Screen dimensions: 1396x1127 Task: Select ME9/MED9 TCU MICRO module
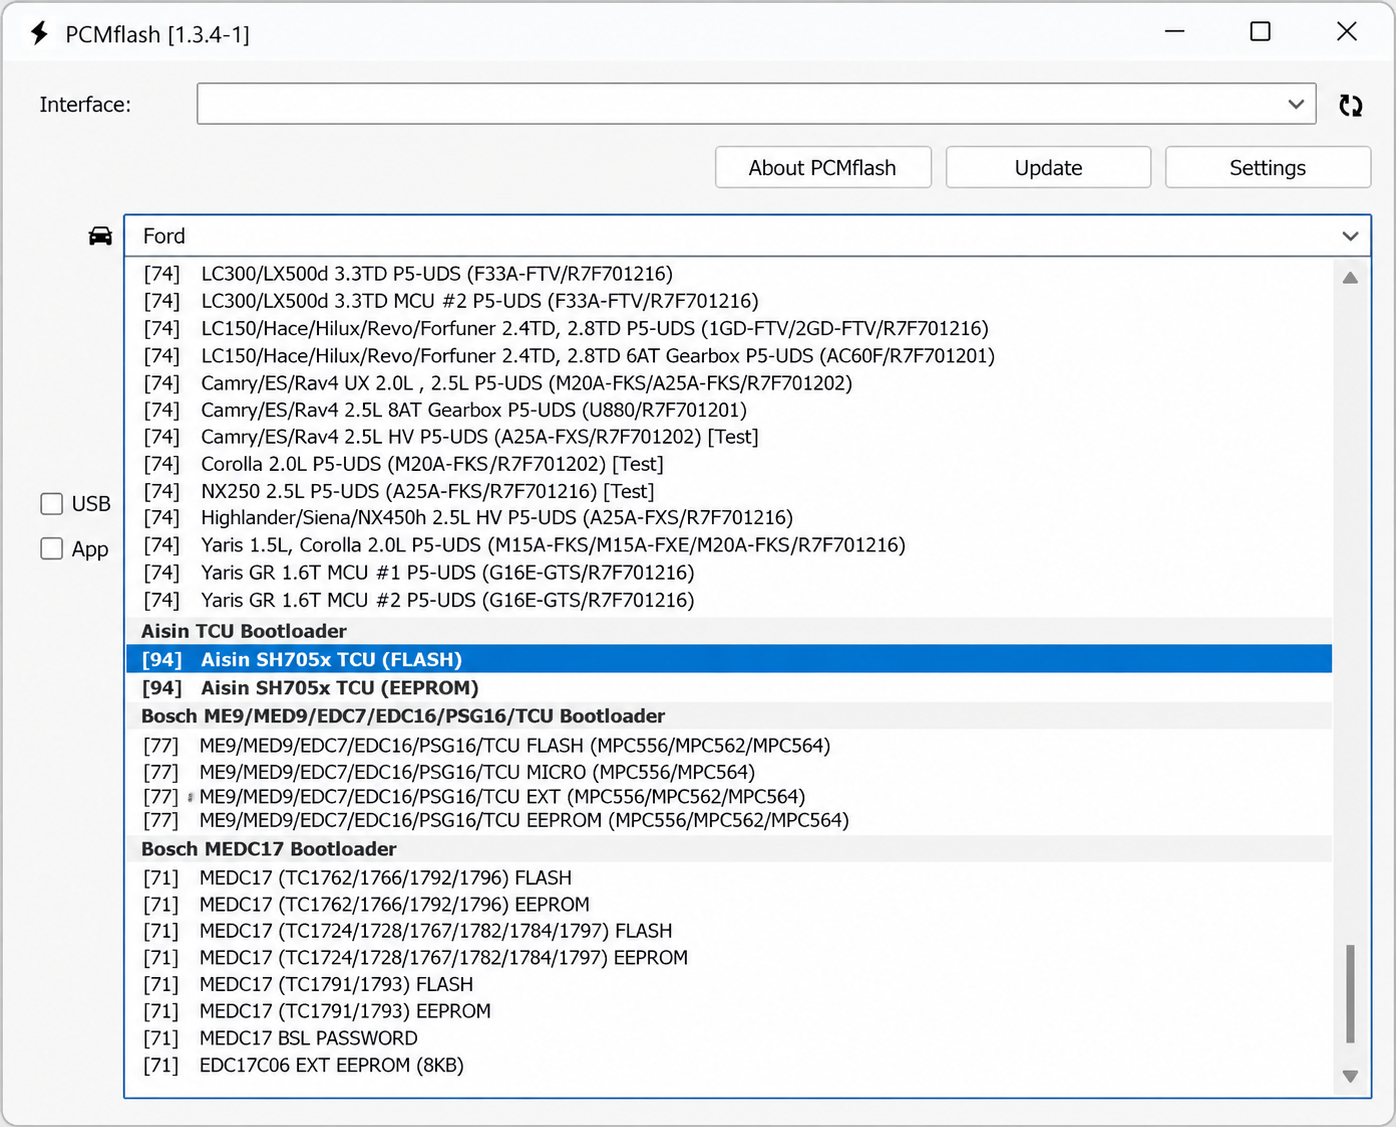tap(729, 772)
